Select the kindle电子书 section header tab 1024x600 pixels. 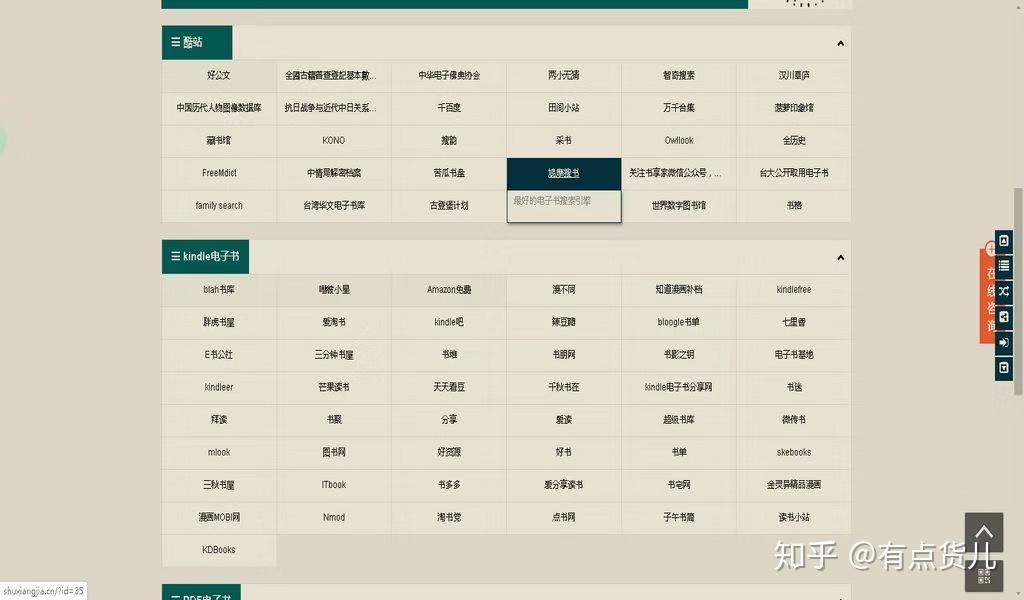click(x=205, y=256)
